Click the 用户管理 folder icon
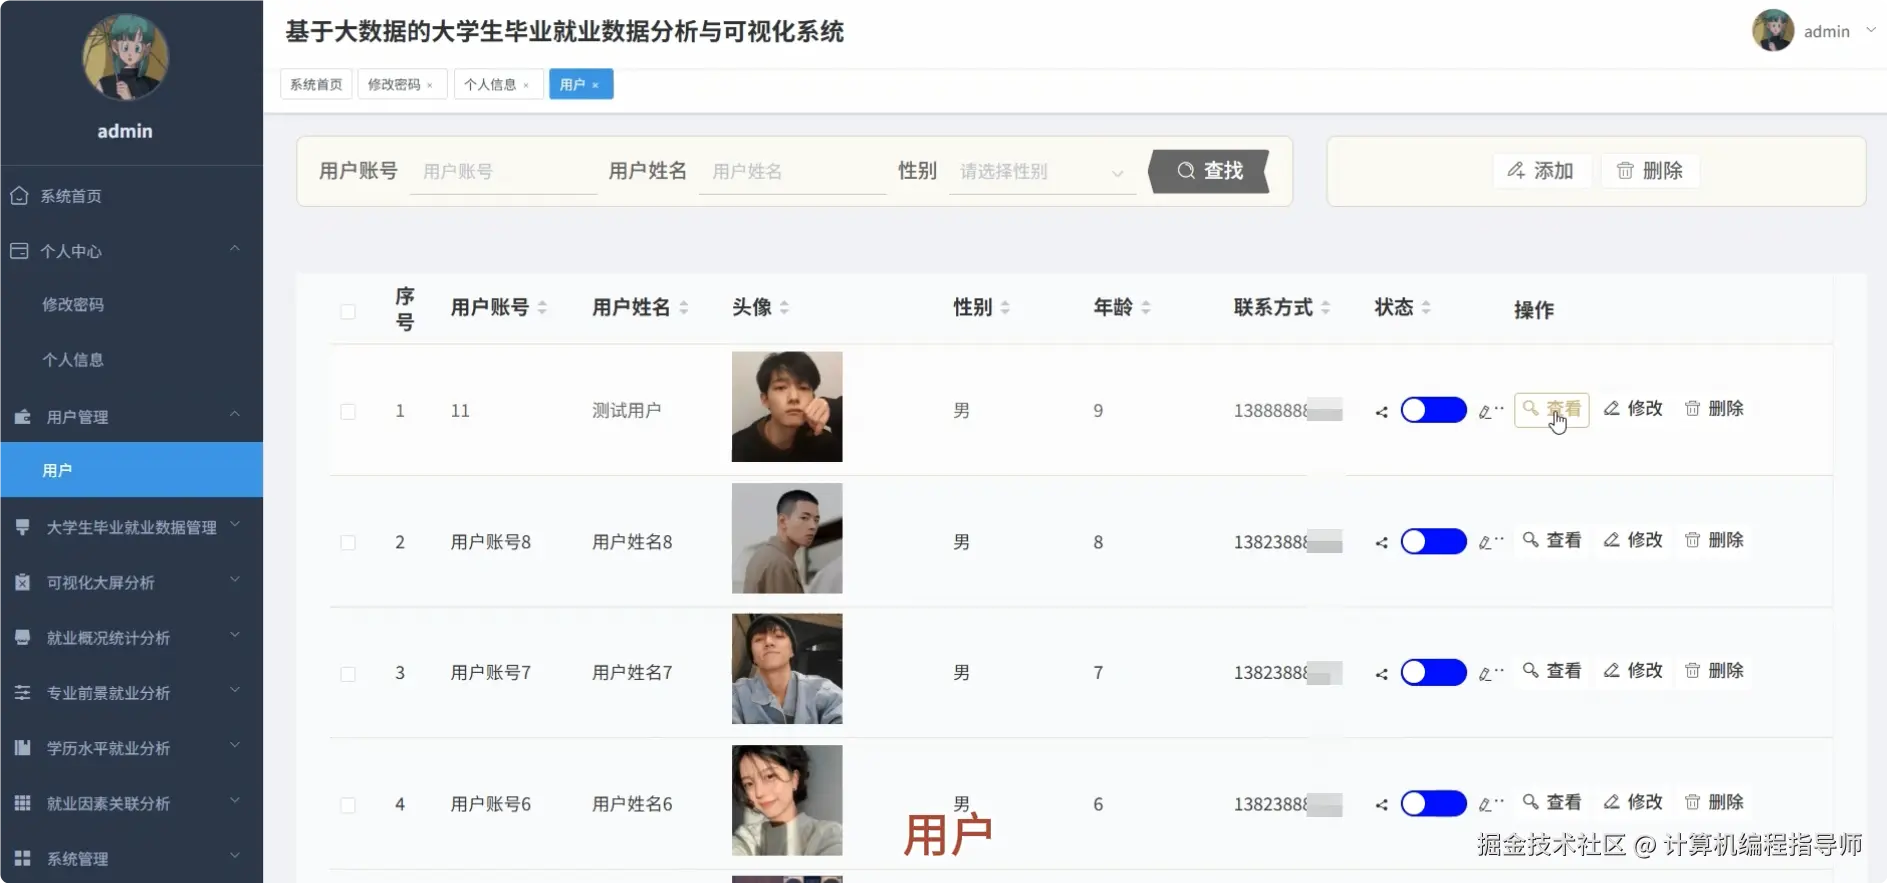This screenshot has height=883, width=1887. tap(22, 417)
